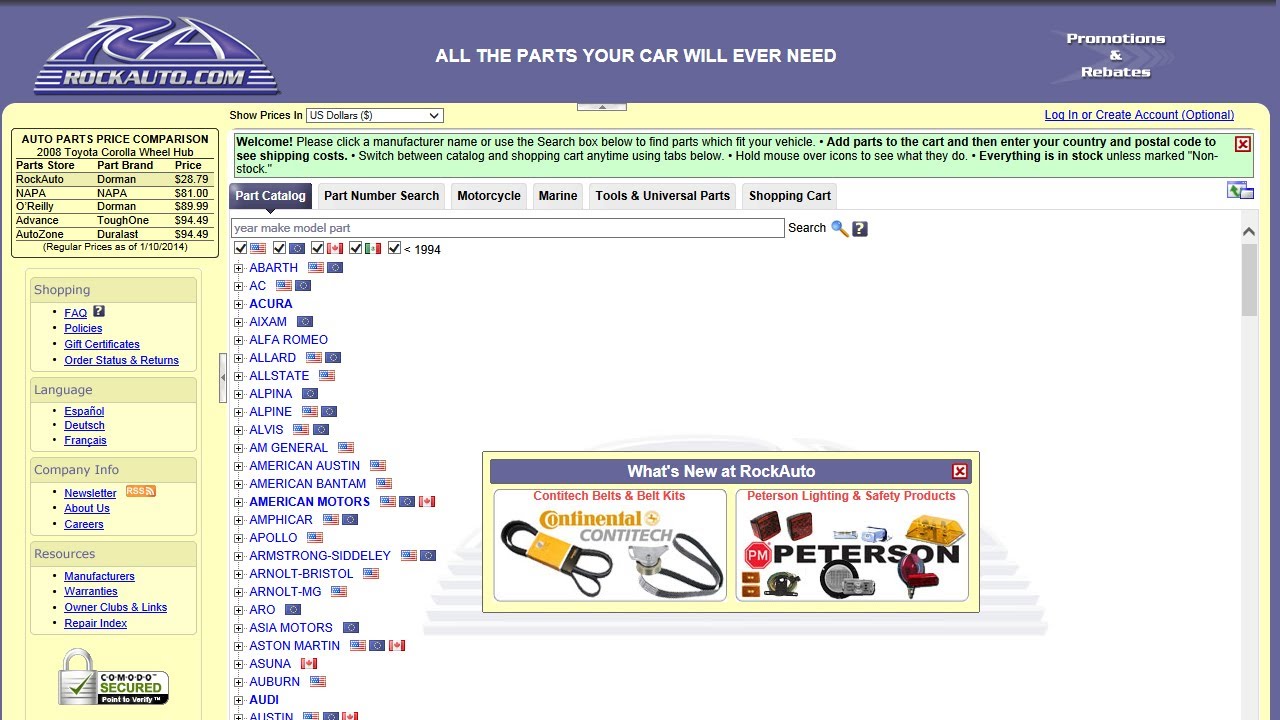Switch language to Français

(x=85, y=440)
